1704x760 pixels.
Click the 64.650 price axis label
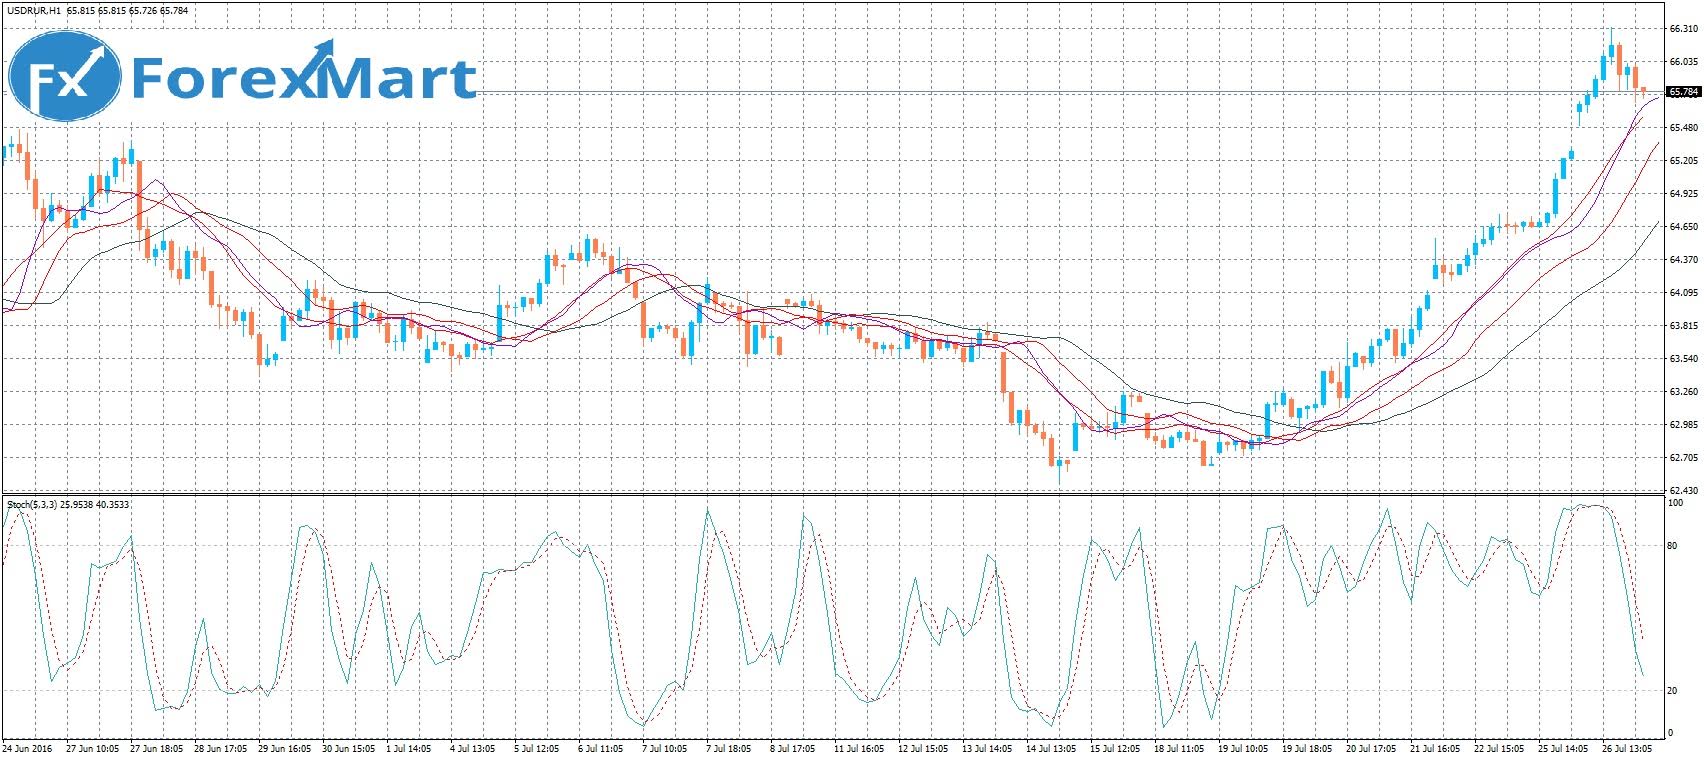1683,227
